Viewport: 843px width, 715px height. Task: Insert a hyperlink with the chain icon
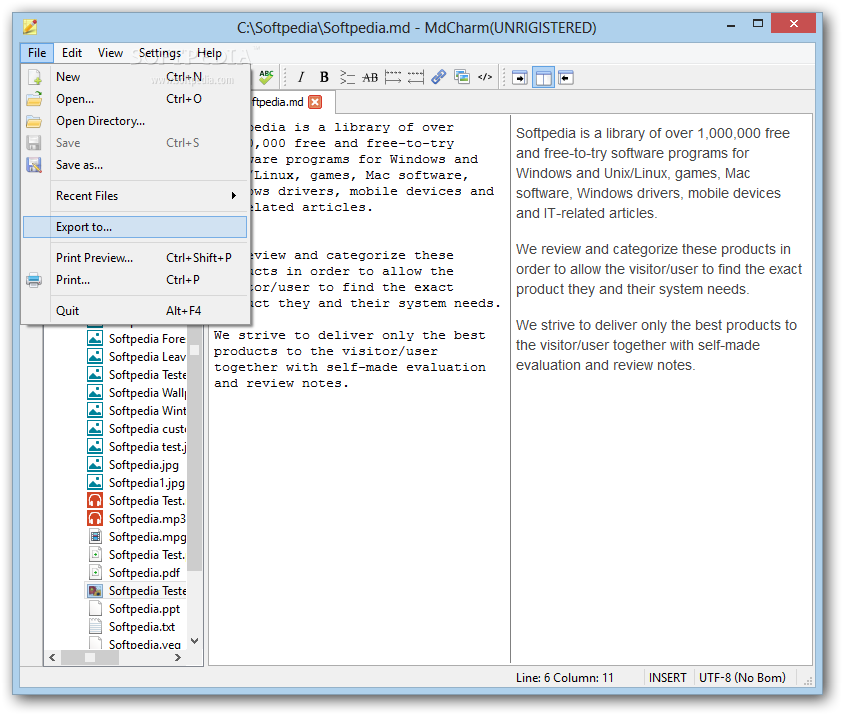(x=439, y=77)
